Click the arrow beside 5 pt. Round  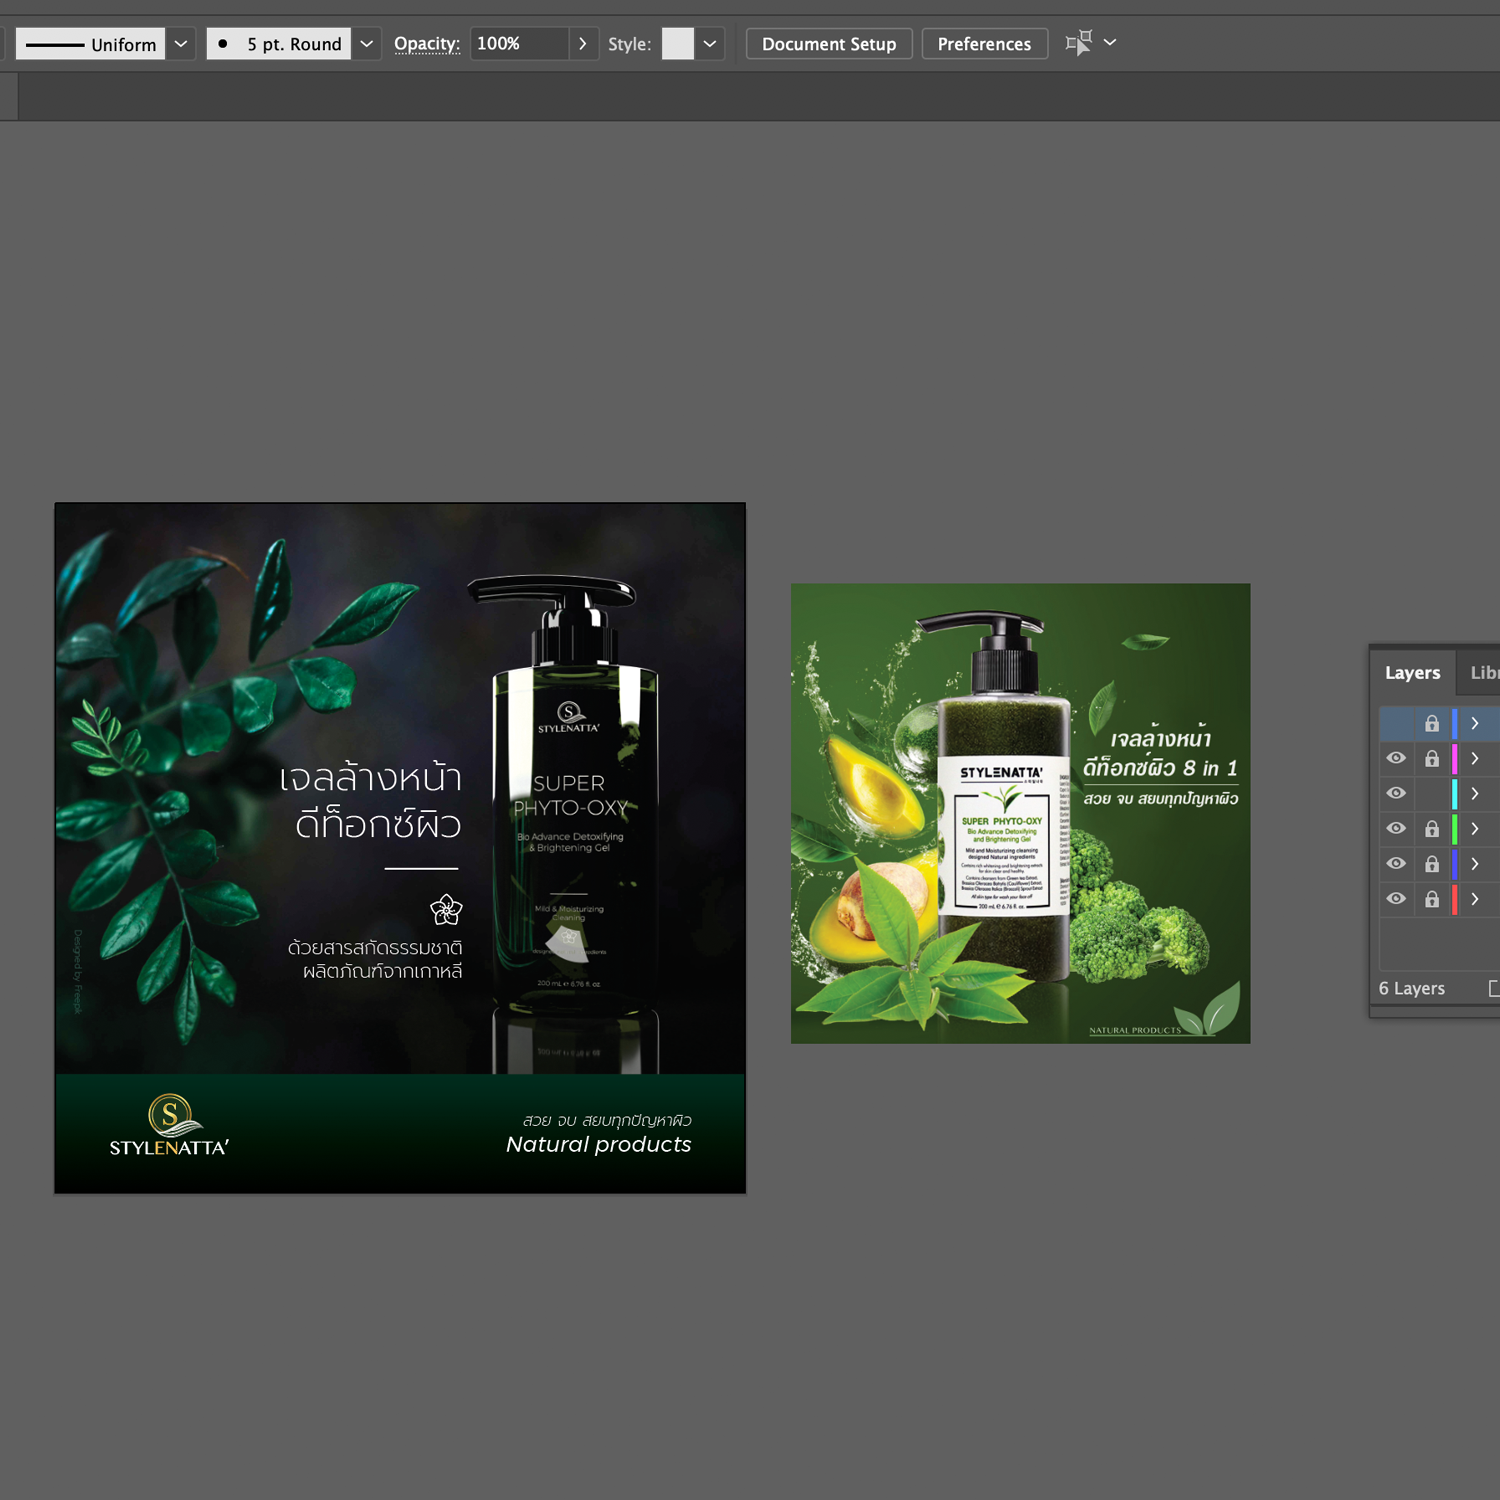367,44
